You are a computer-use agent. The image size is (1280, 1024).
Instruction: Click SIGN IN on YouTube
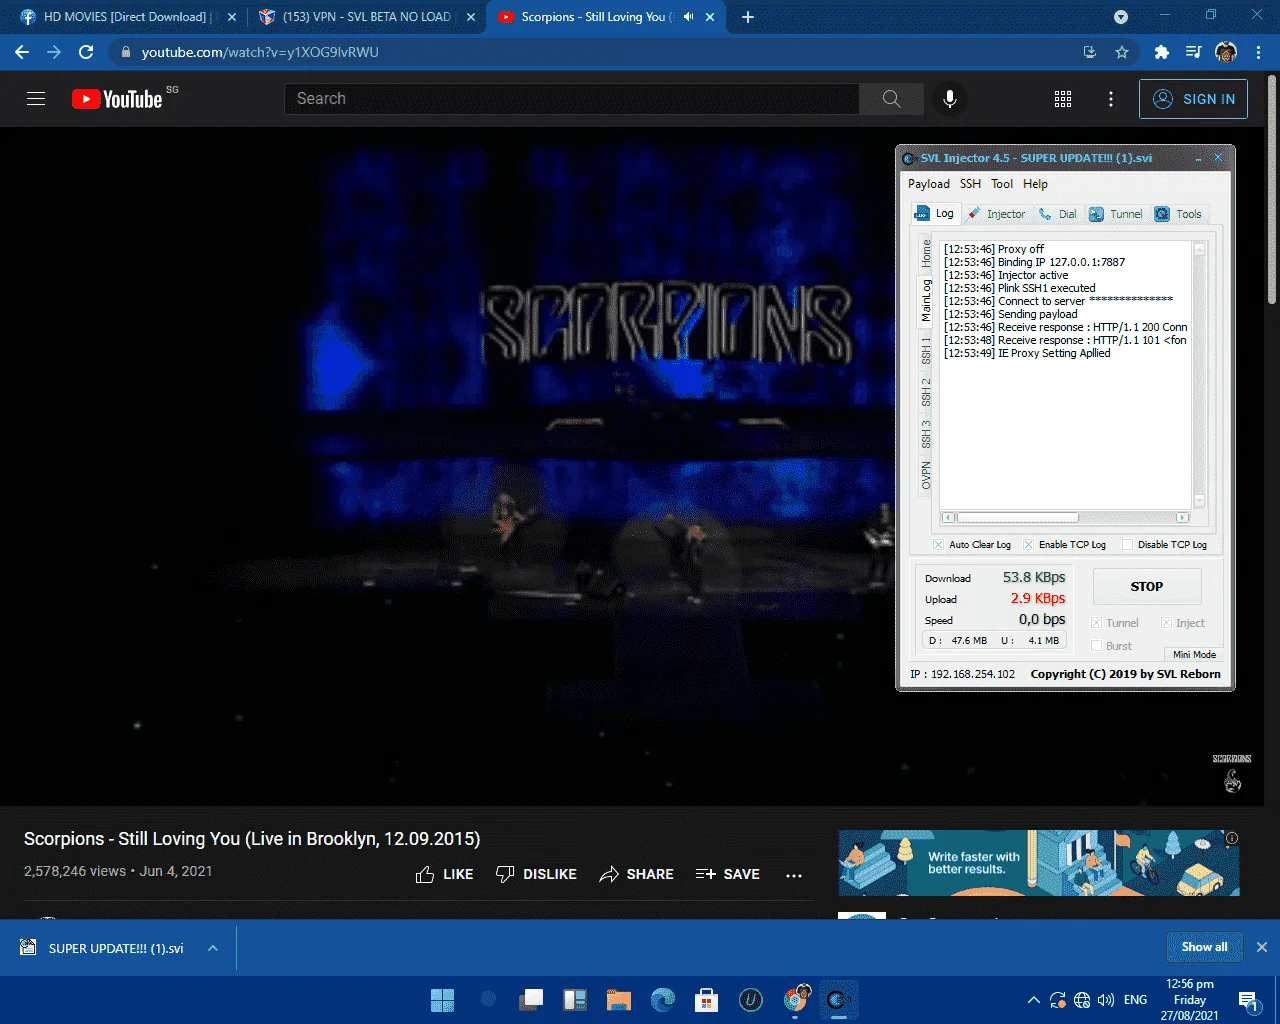[1193, 99]
